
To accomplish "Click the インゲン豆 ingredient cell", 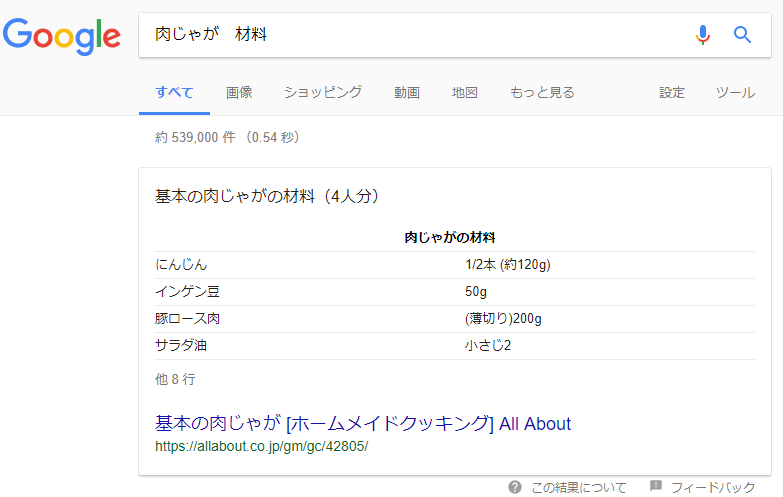I will tap(187, 291).
